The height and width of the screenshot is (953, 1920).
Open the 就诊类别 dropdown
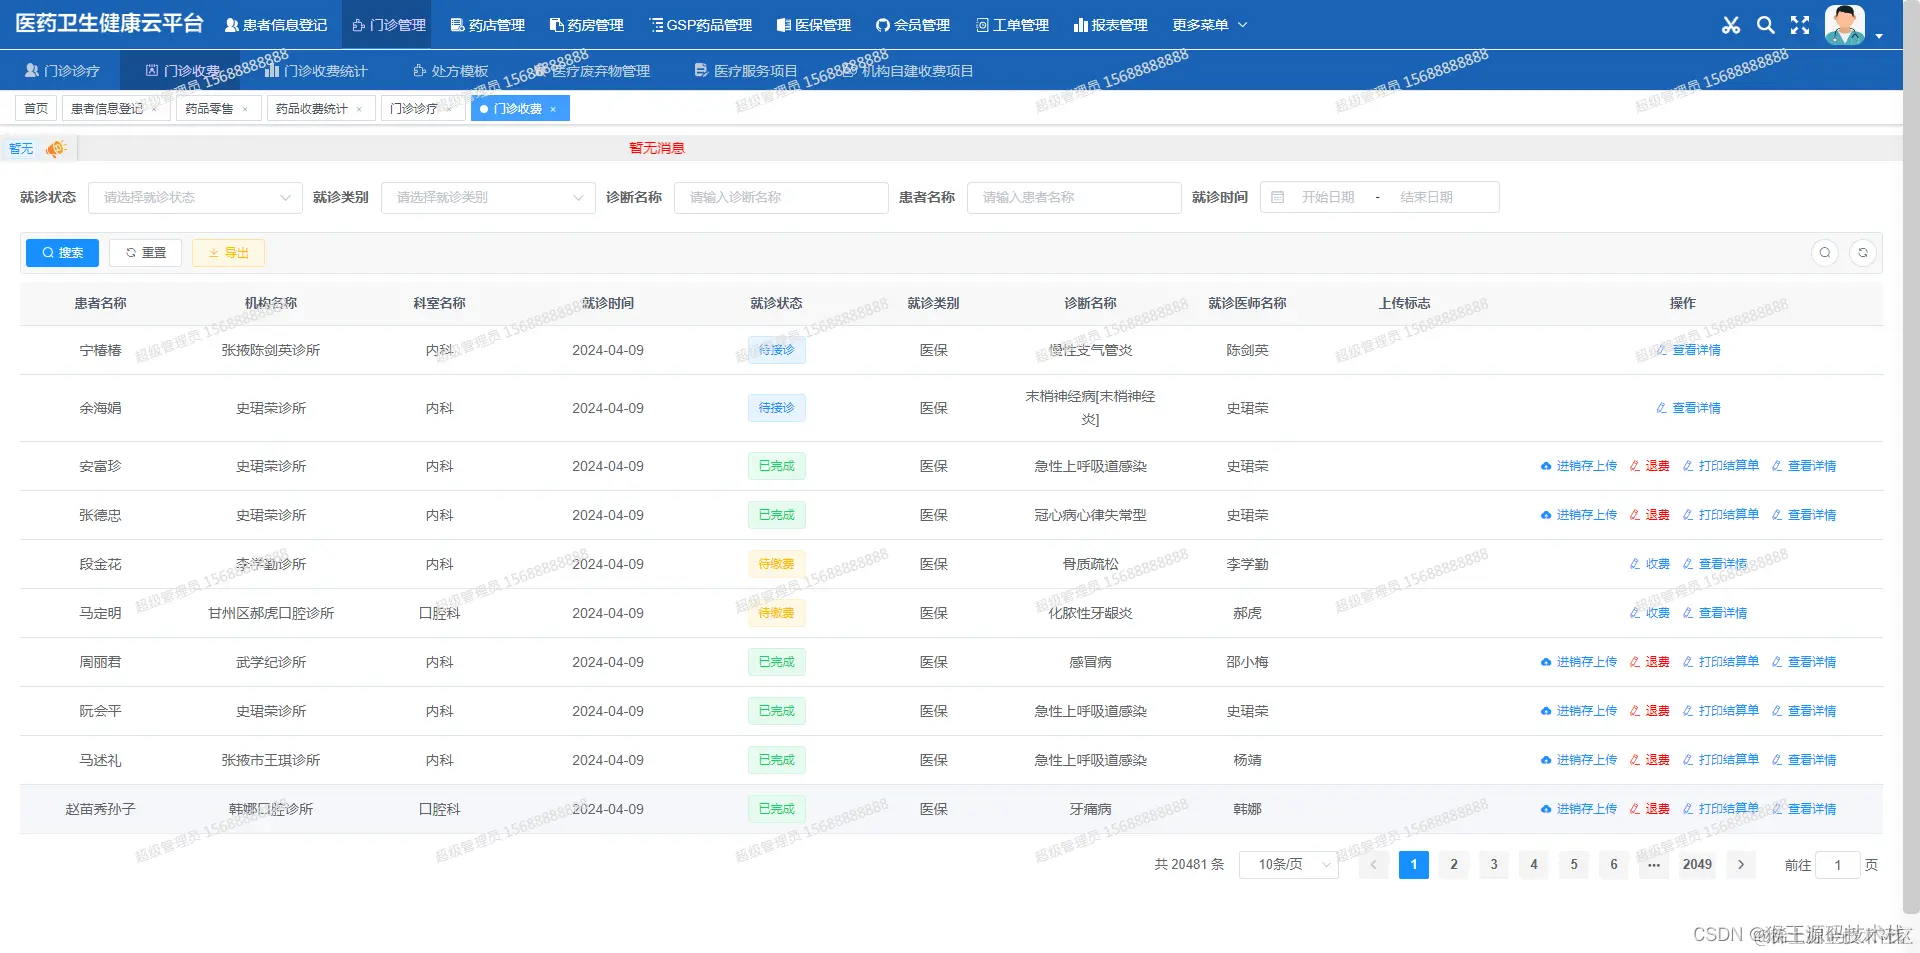(488, 197)
